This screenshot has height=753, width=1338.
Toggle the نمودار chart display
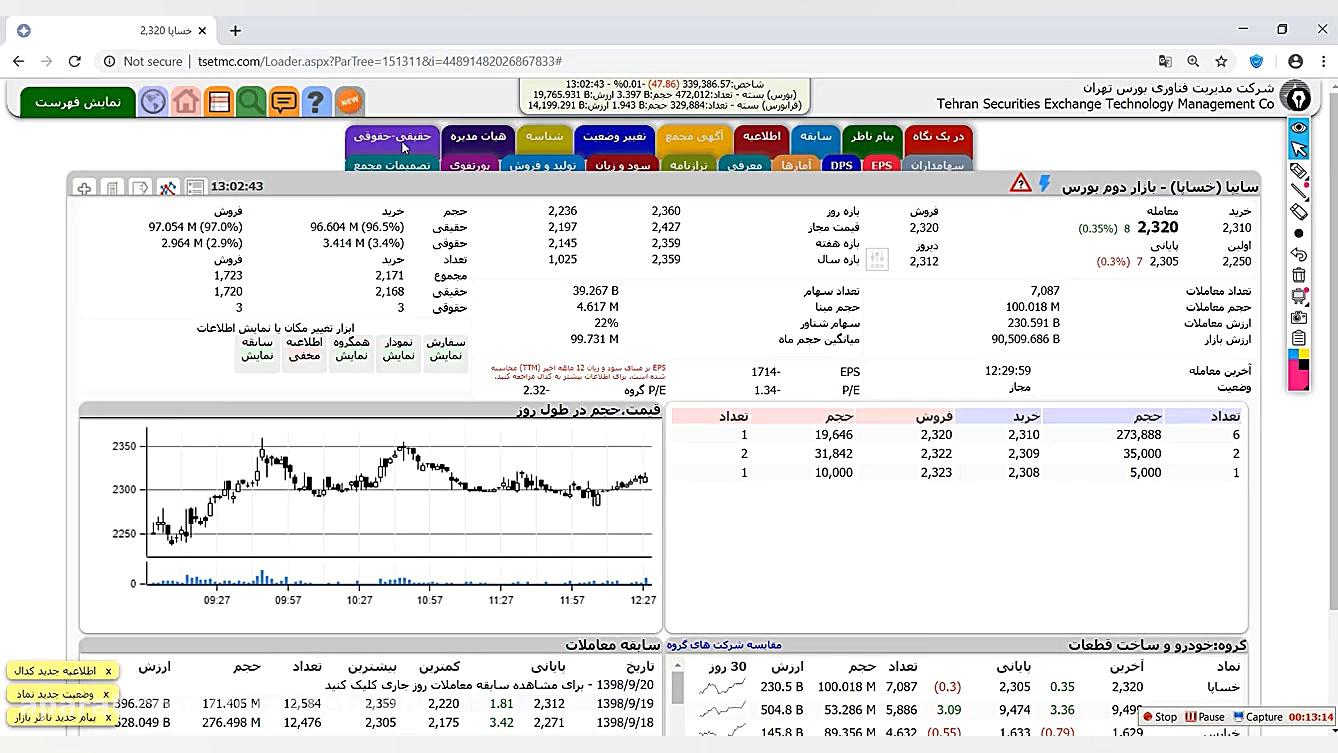pyautogui.click(x=398, y=349)
